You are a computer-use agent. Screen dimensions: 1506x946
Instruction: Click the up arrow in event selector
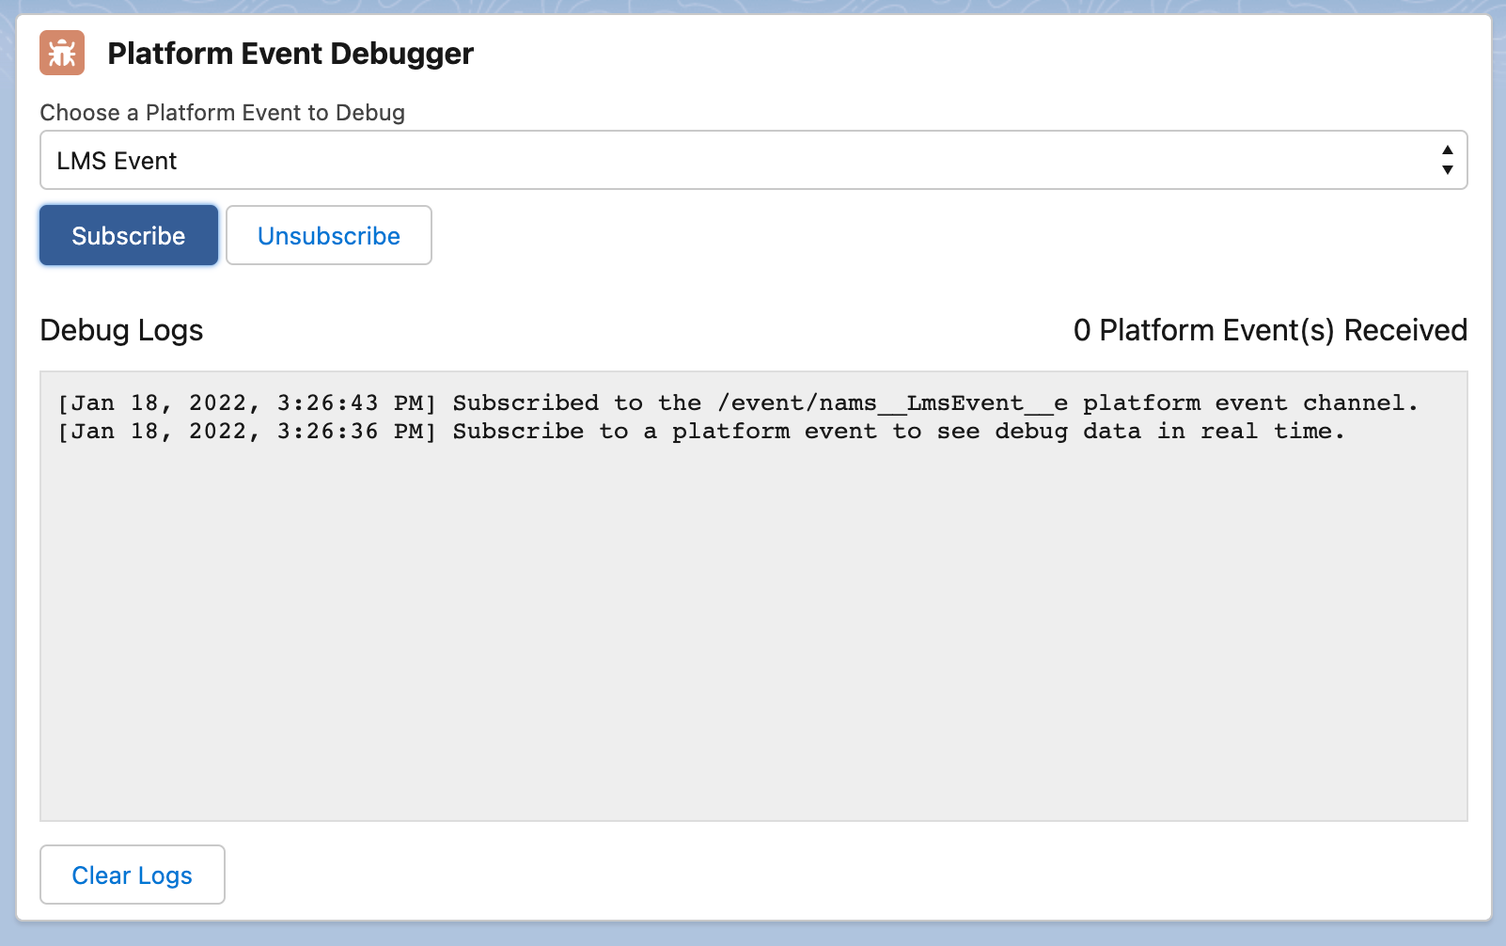click(1446, 150)
